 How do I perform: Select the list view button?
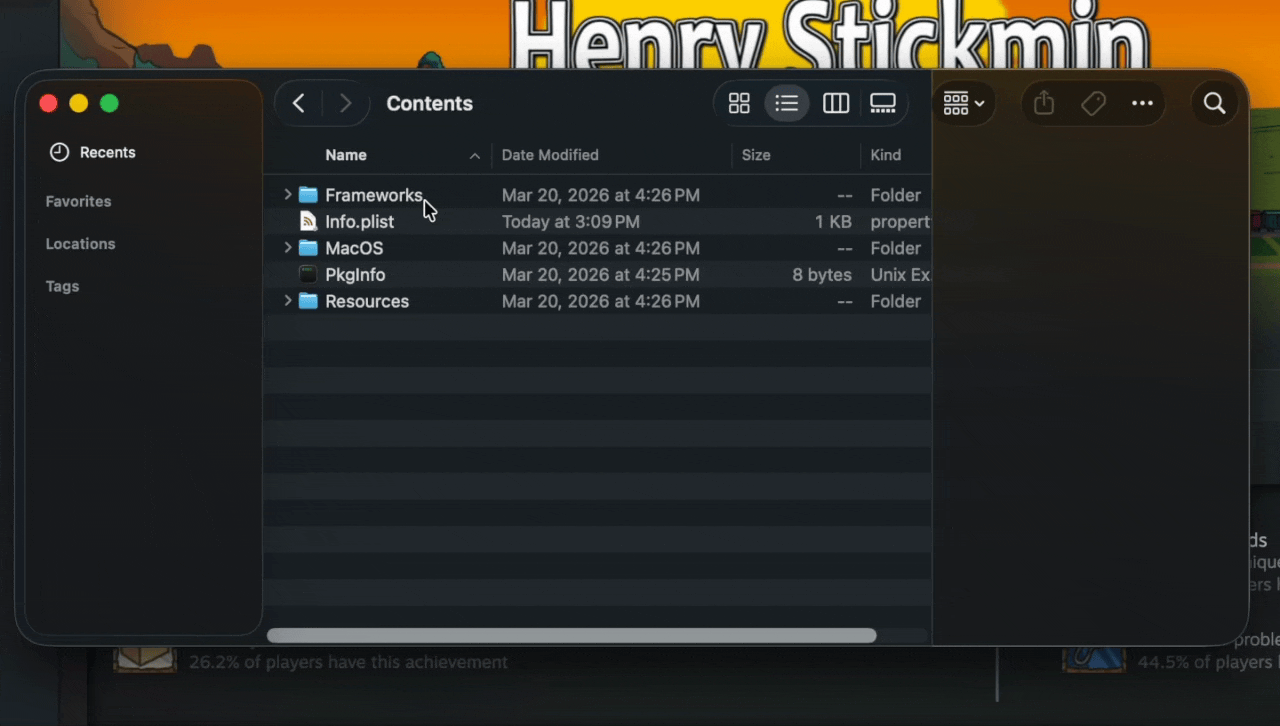tap(787, 103)
